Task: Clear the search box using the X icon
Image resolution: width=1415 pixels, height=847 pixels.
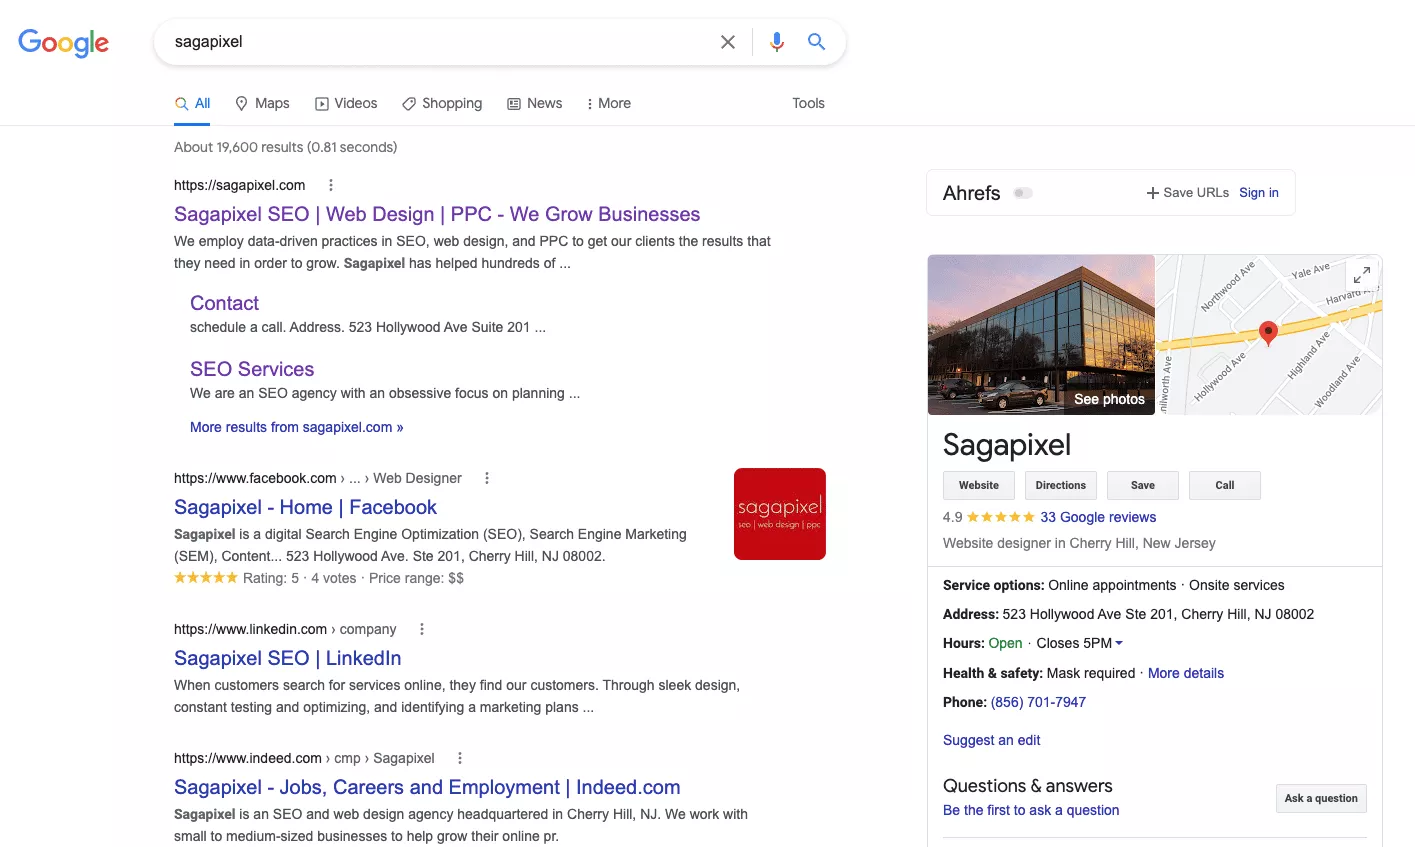Action: coord(728,42)
